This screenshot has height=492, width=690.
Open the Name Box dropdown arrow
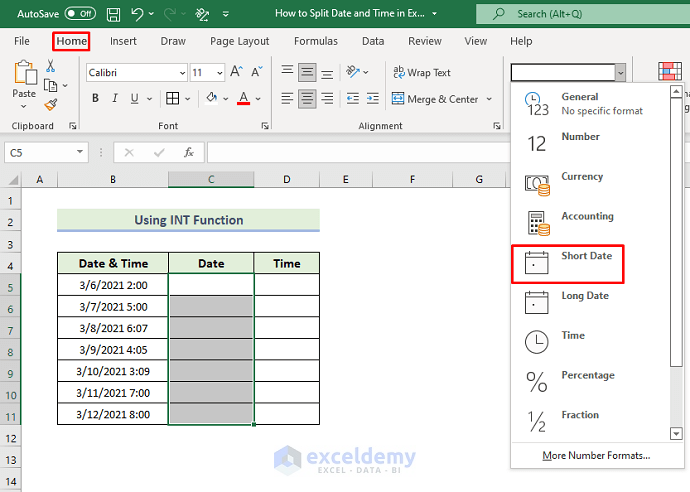(80, 152)
